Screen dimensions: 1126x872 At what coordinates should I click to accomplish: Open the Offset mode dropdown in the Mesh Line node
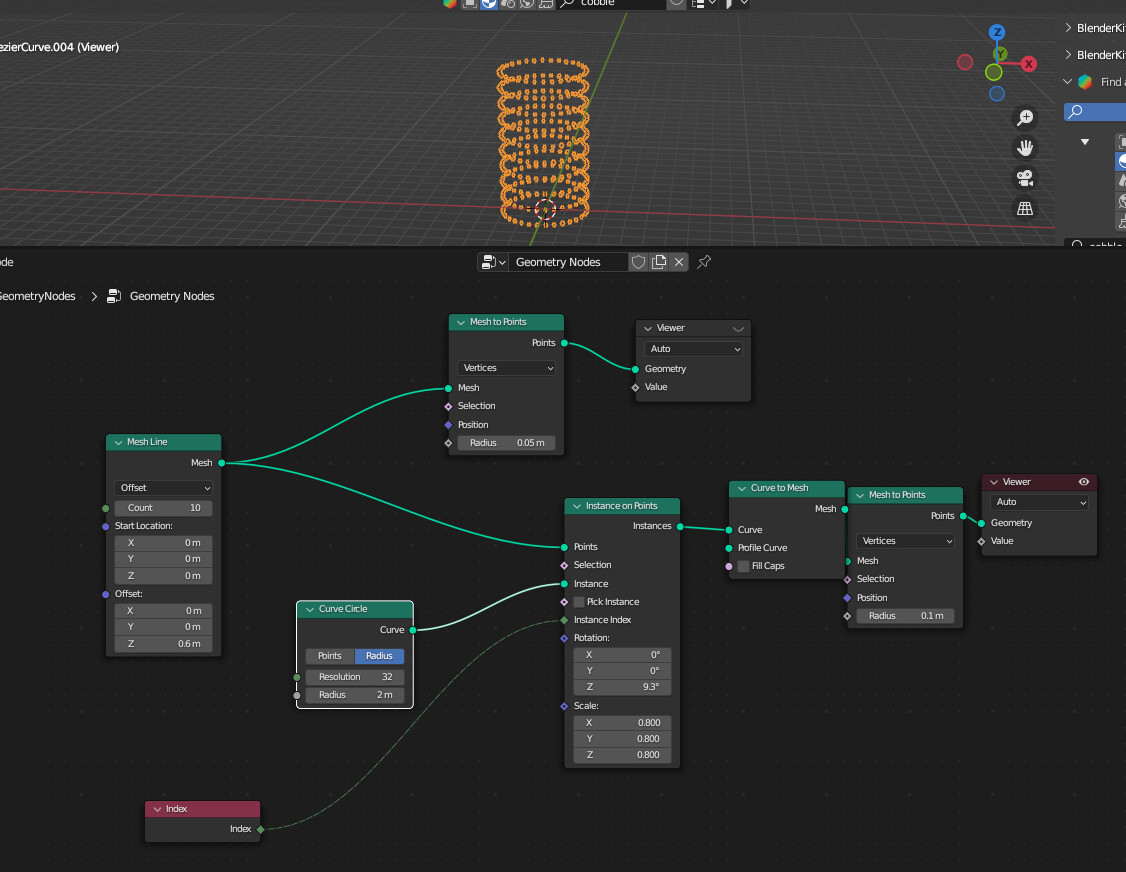(x=163, y=488)
